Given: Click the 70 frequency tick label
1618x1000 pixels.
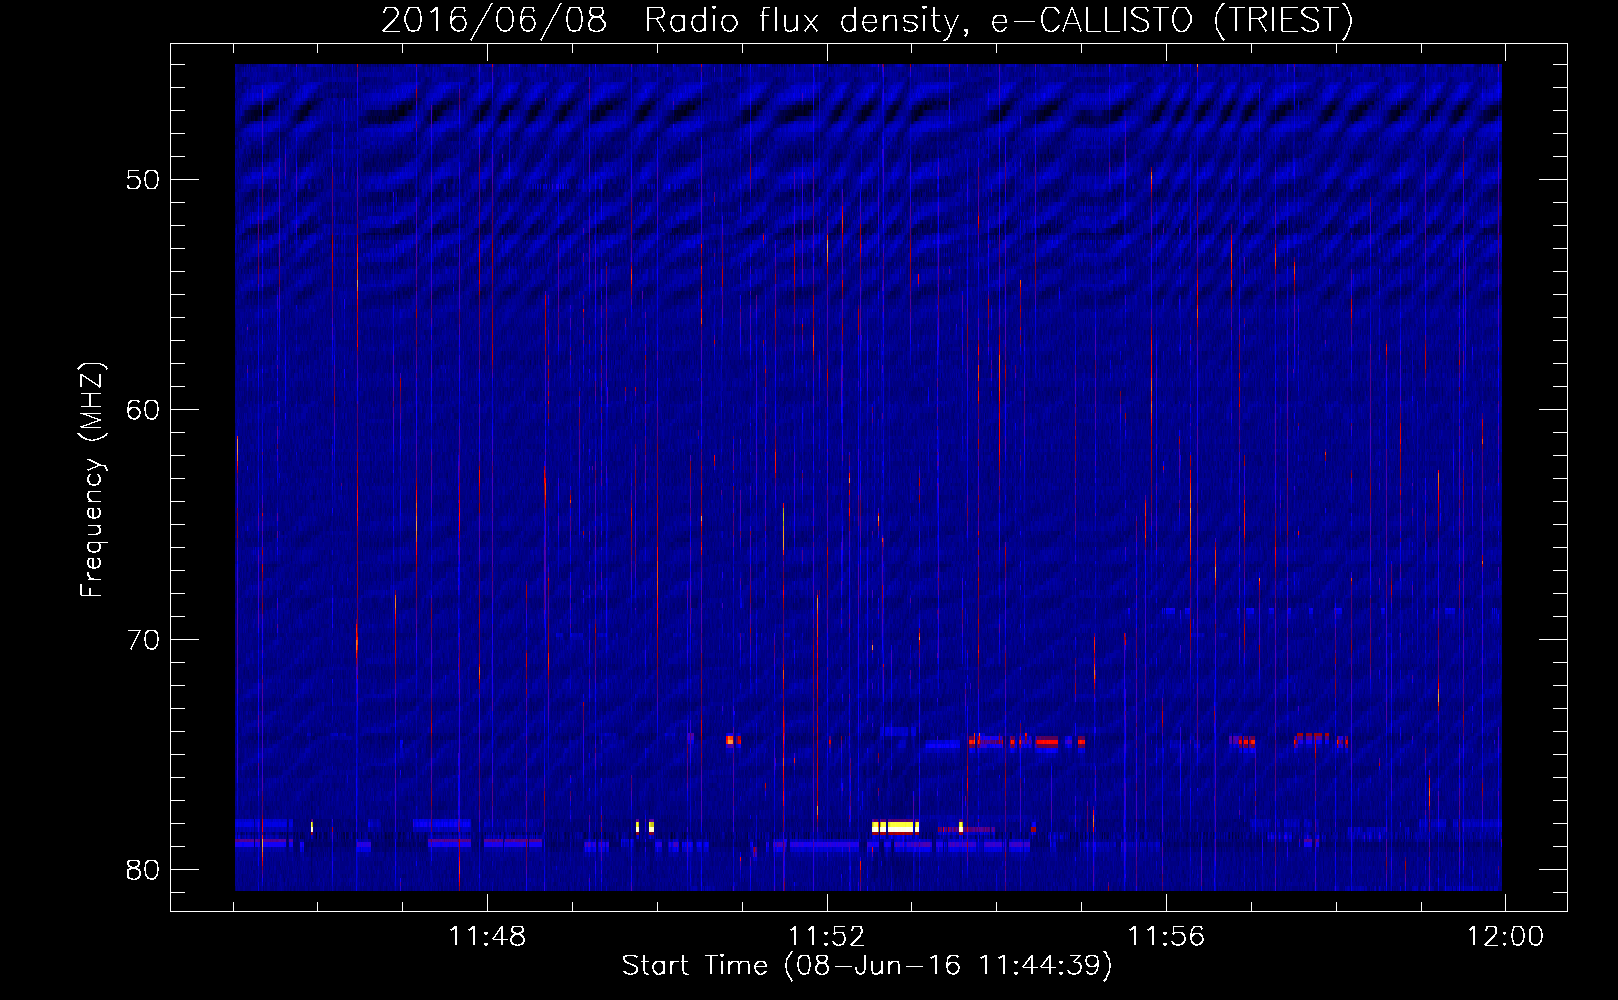Looking at the screenshot, I should [144, 640].
